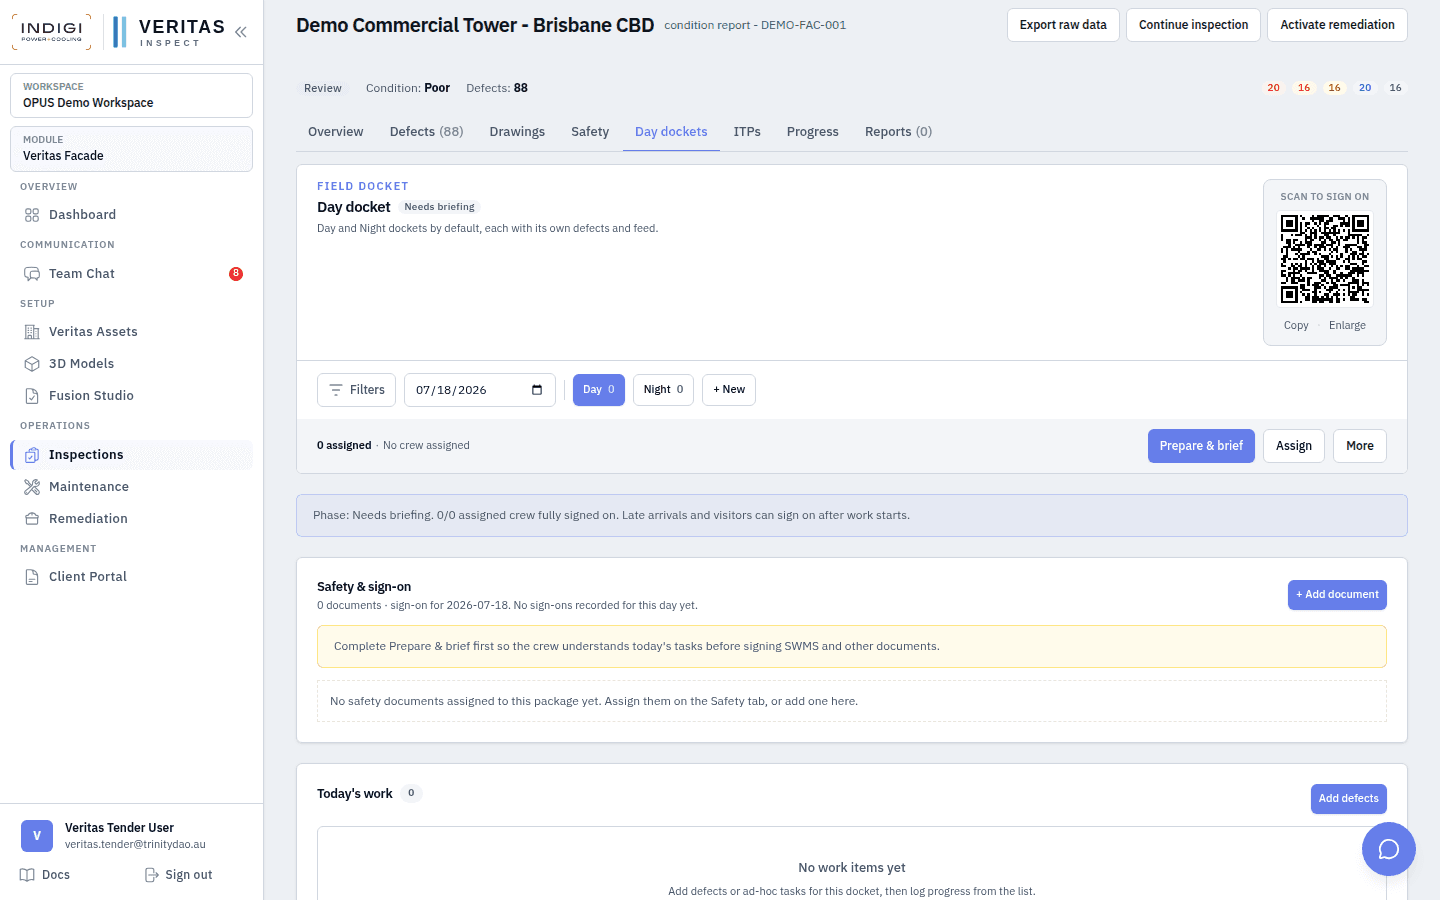Screen dimensions: 1440x900
Task: Switch to the Day dockets tab
Action: (671, 132)
